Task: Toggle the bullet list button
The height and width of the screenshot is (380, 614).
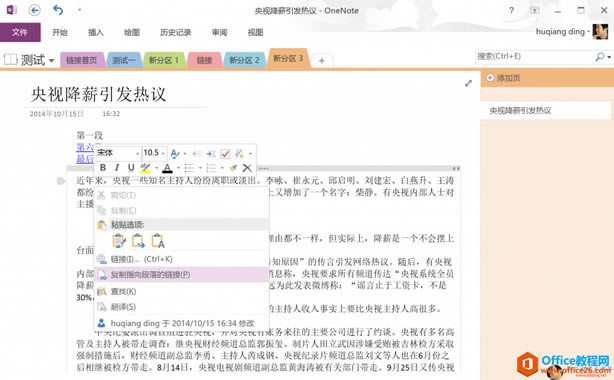Action: coord(190,168)
